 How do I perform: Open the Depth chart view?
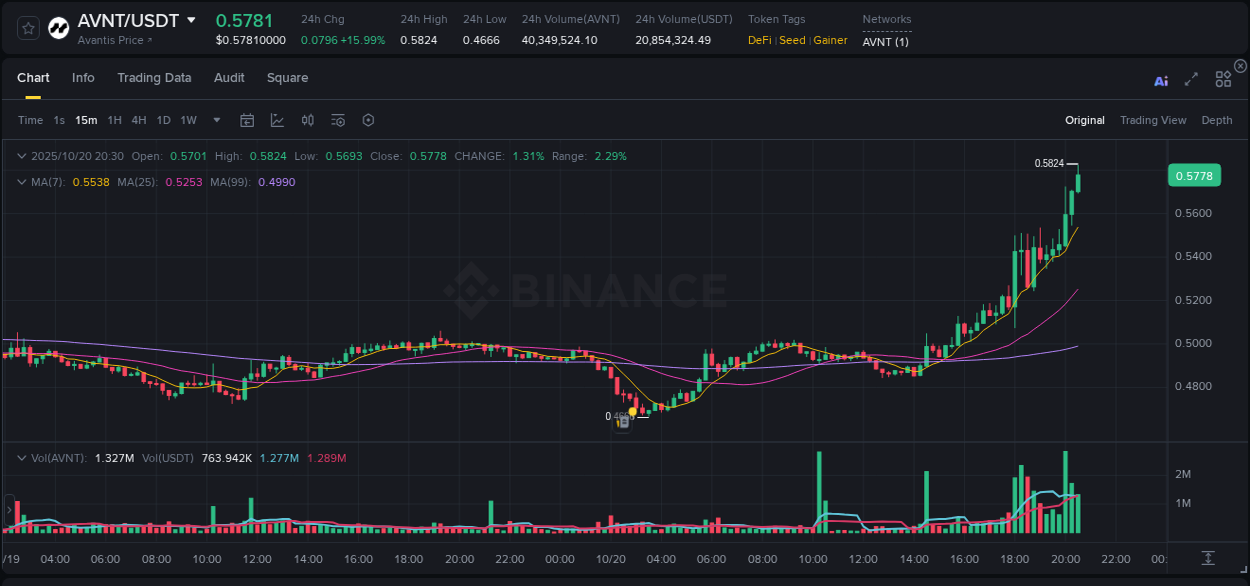click(1217, 120)
